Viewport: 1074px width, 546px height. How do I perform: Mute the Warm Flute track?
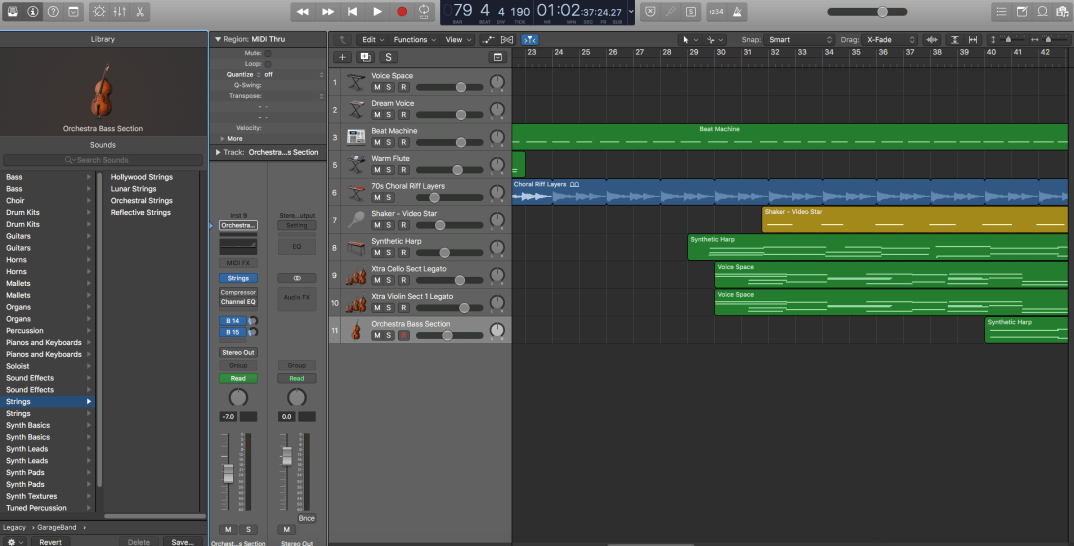377,170
